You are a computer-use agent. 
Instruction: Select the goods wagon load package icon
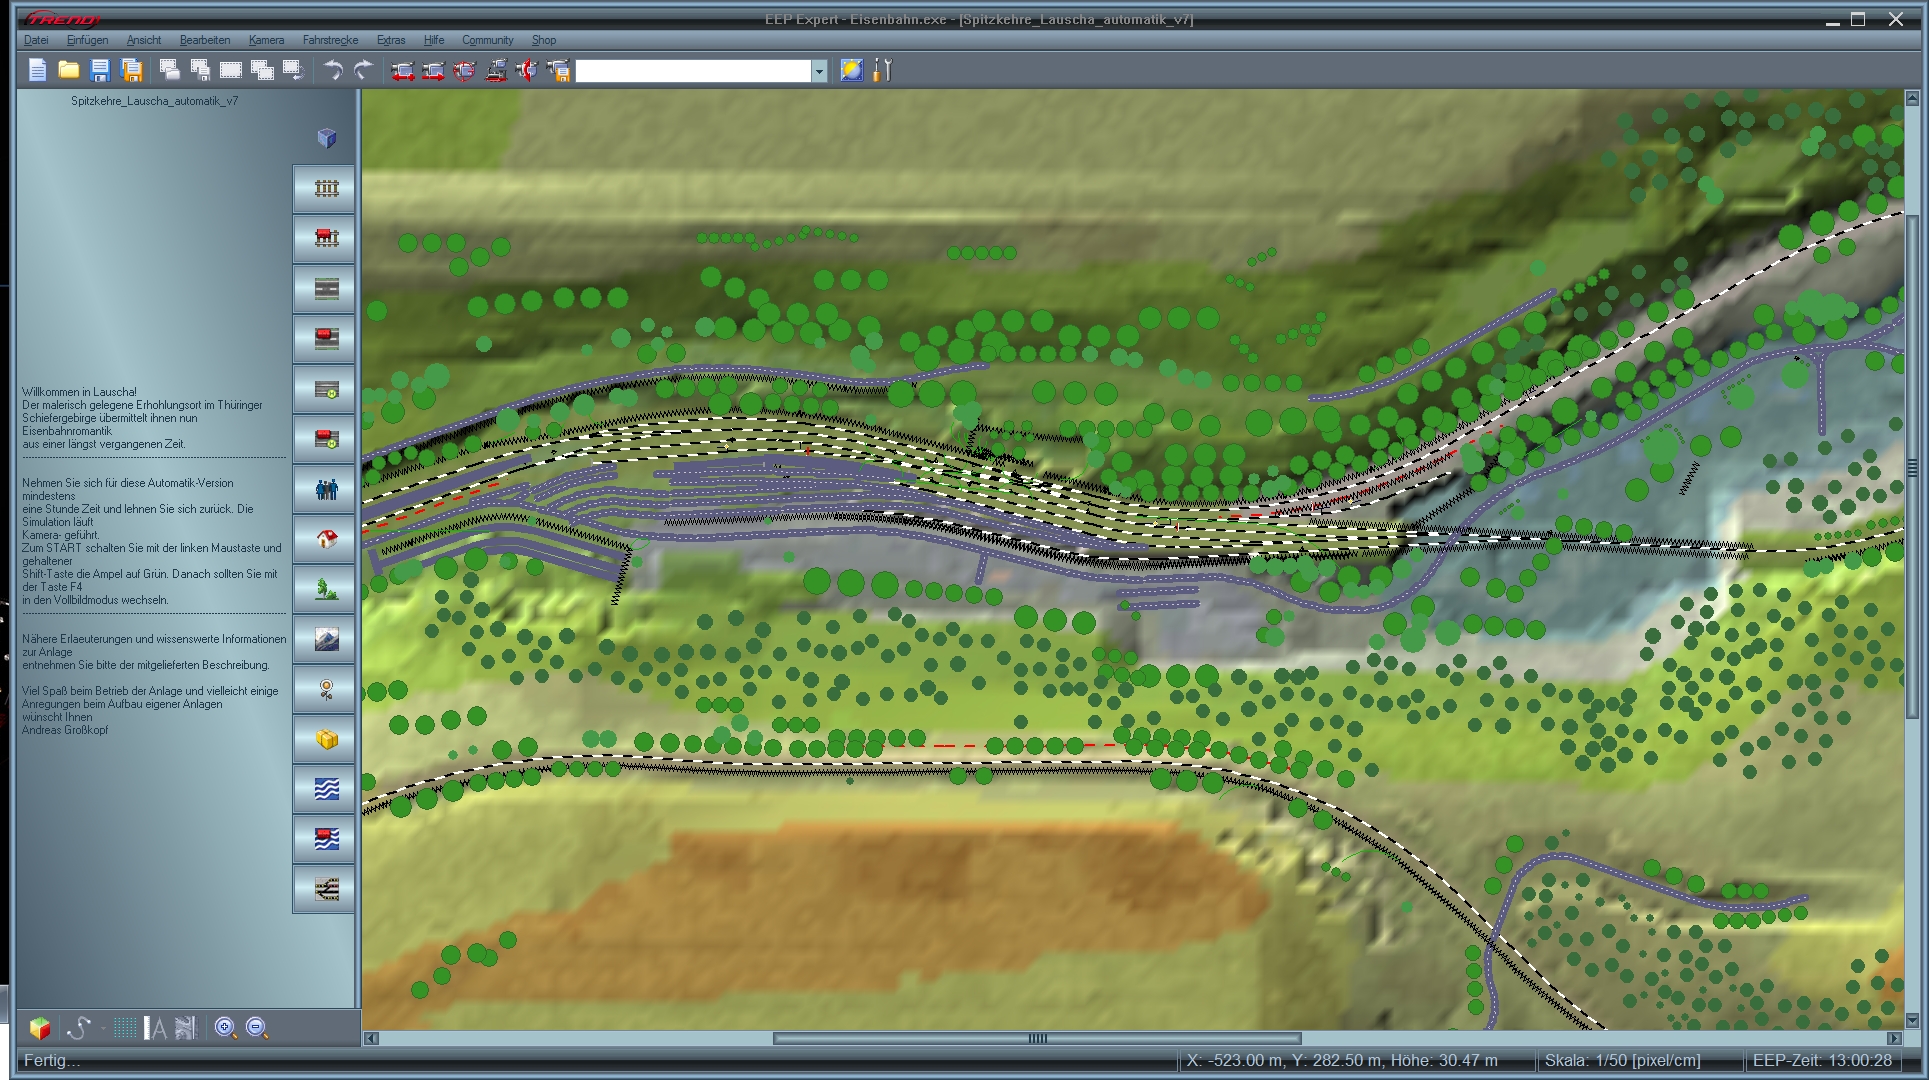tap(324, 739)
